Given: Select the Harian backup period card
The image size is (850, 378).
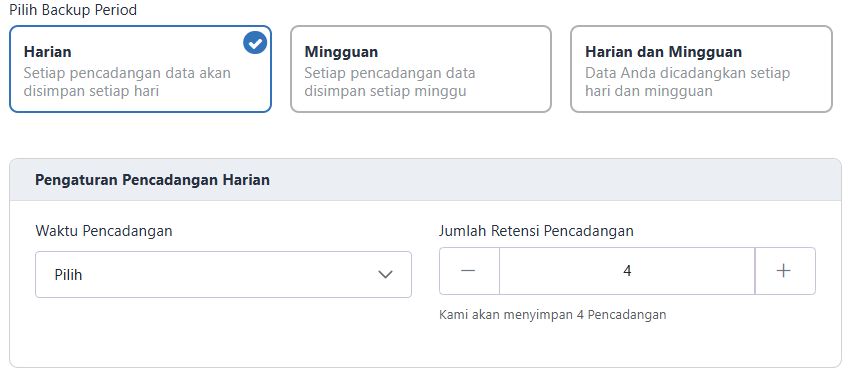Looking at the screenshot, I should (x=140, y=69).
